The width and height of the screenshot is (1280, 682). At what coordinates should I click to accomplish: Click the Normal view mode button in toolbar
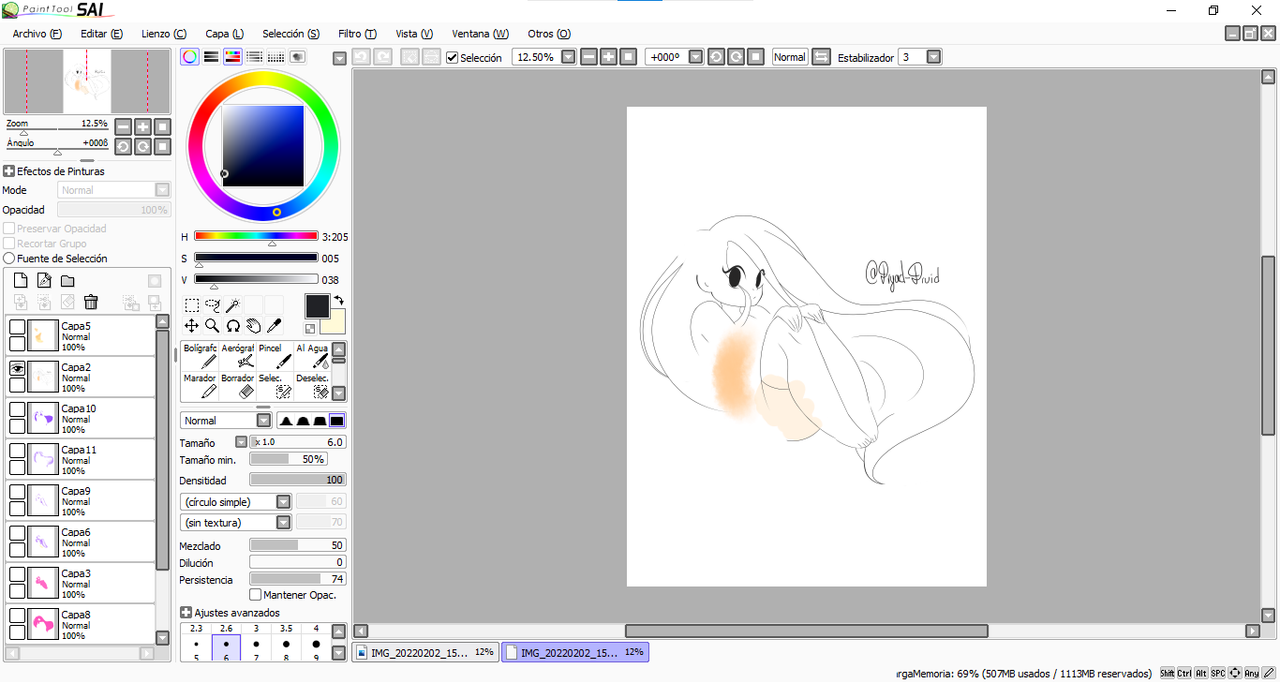coord(790,57)
